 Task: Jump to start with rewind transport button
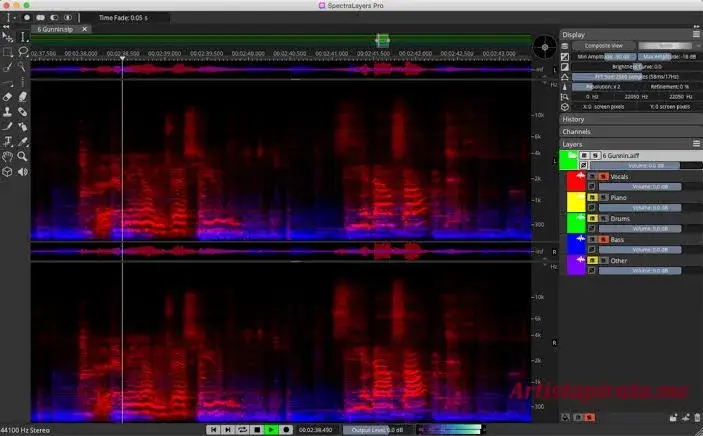(x=213, y=430)
